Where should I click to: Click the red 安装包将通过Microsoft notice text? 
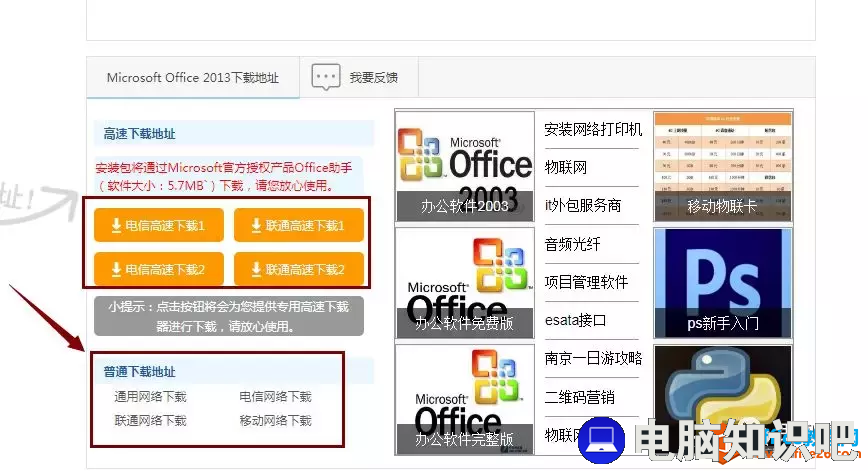pos(224,177)
